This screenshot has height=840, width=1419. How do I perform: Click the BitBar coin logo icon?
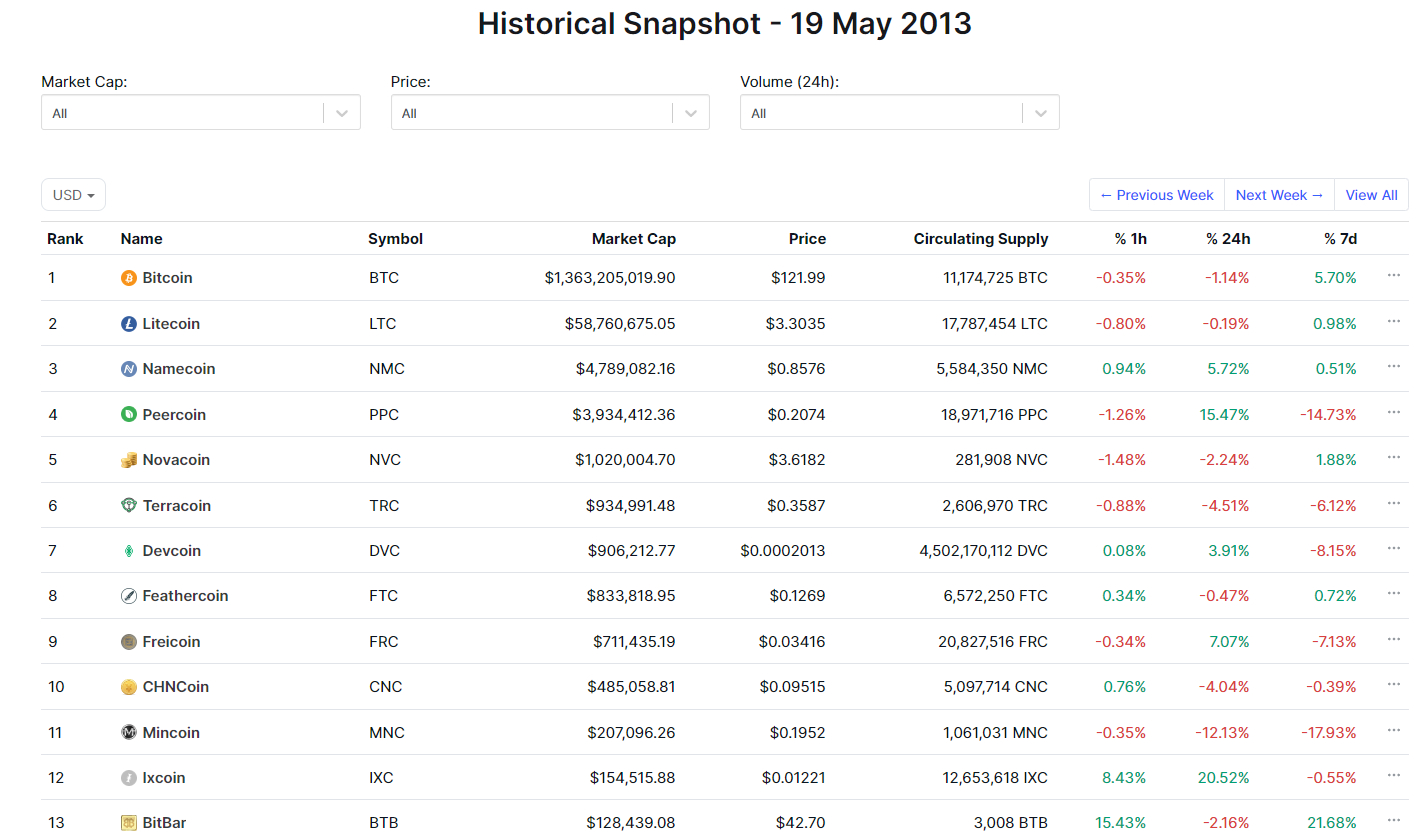tap(128, 823)
